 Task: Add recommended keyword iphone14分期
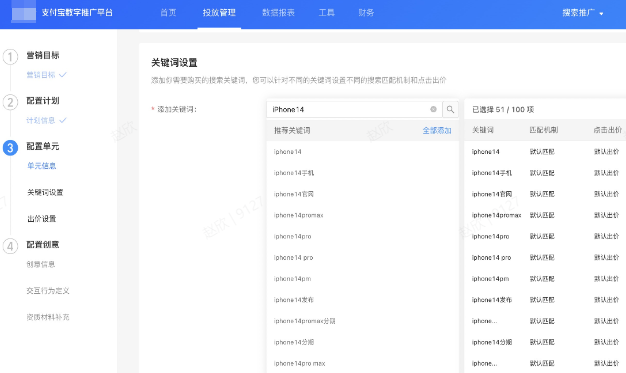pos(294,342)
